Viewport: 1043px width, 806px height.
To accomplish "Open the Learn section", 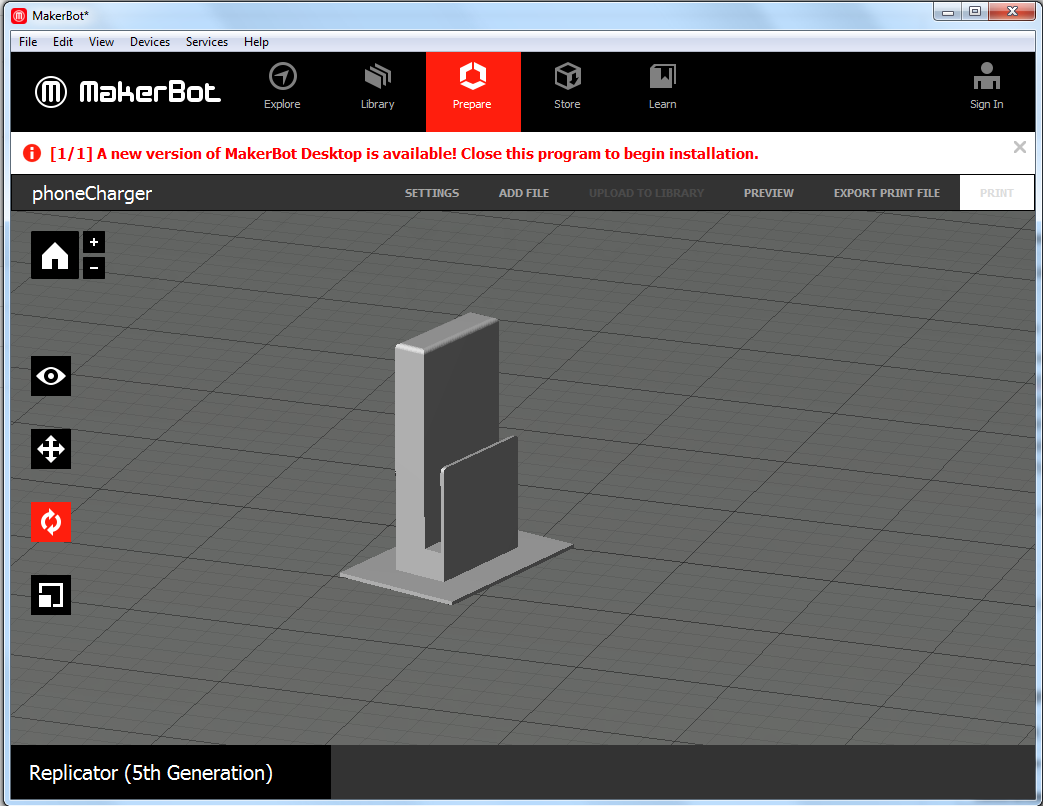I will pyautogui.click(x=663, y=86).
